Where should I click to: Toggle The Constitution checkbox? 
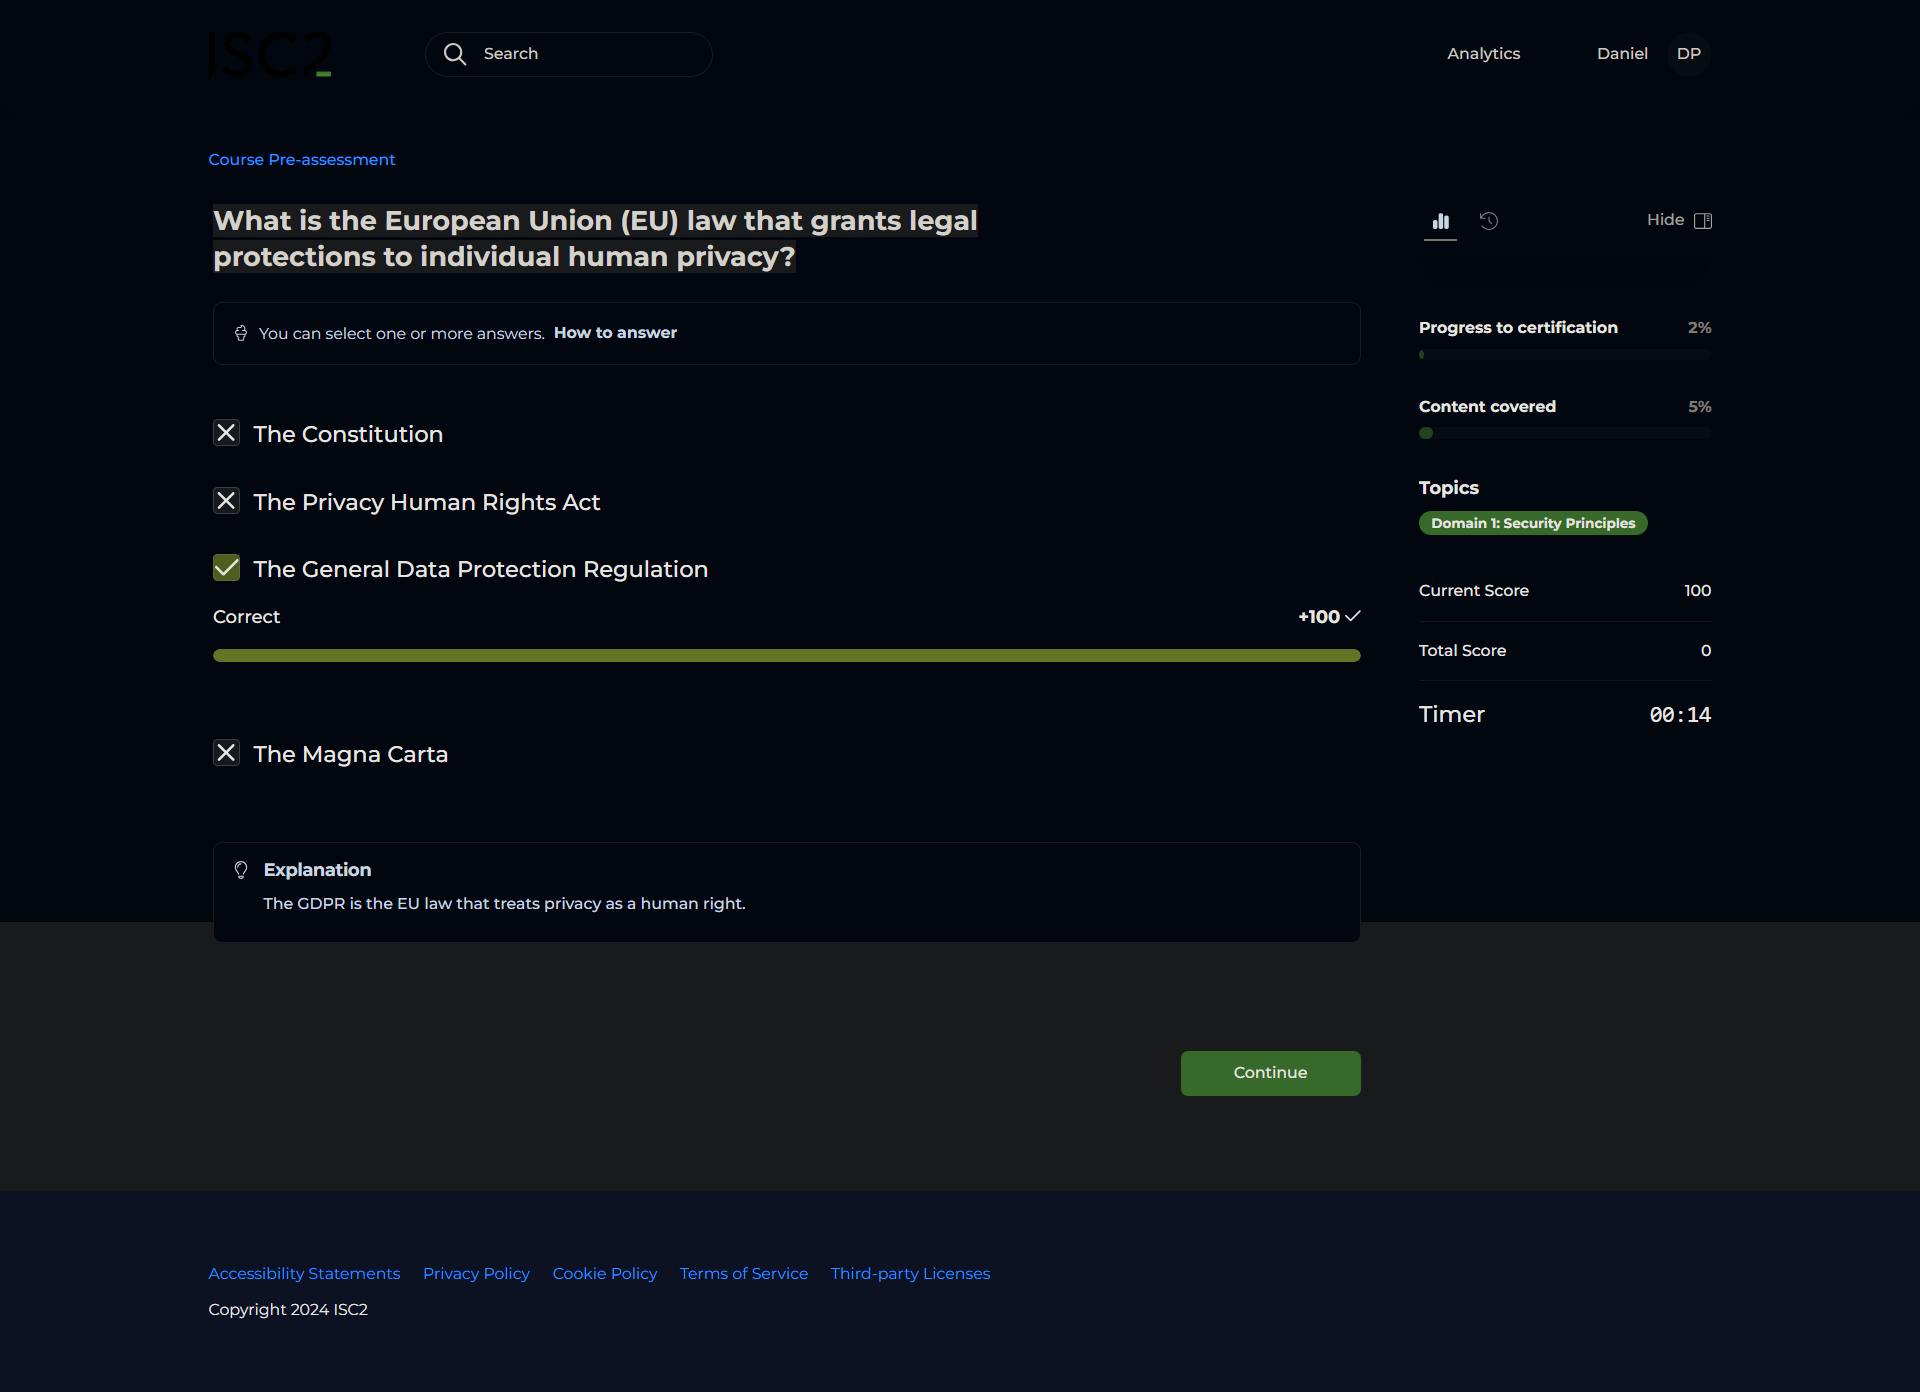tap(227, 433)
